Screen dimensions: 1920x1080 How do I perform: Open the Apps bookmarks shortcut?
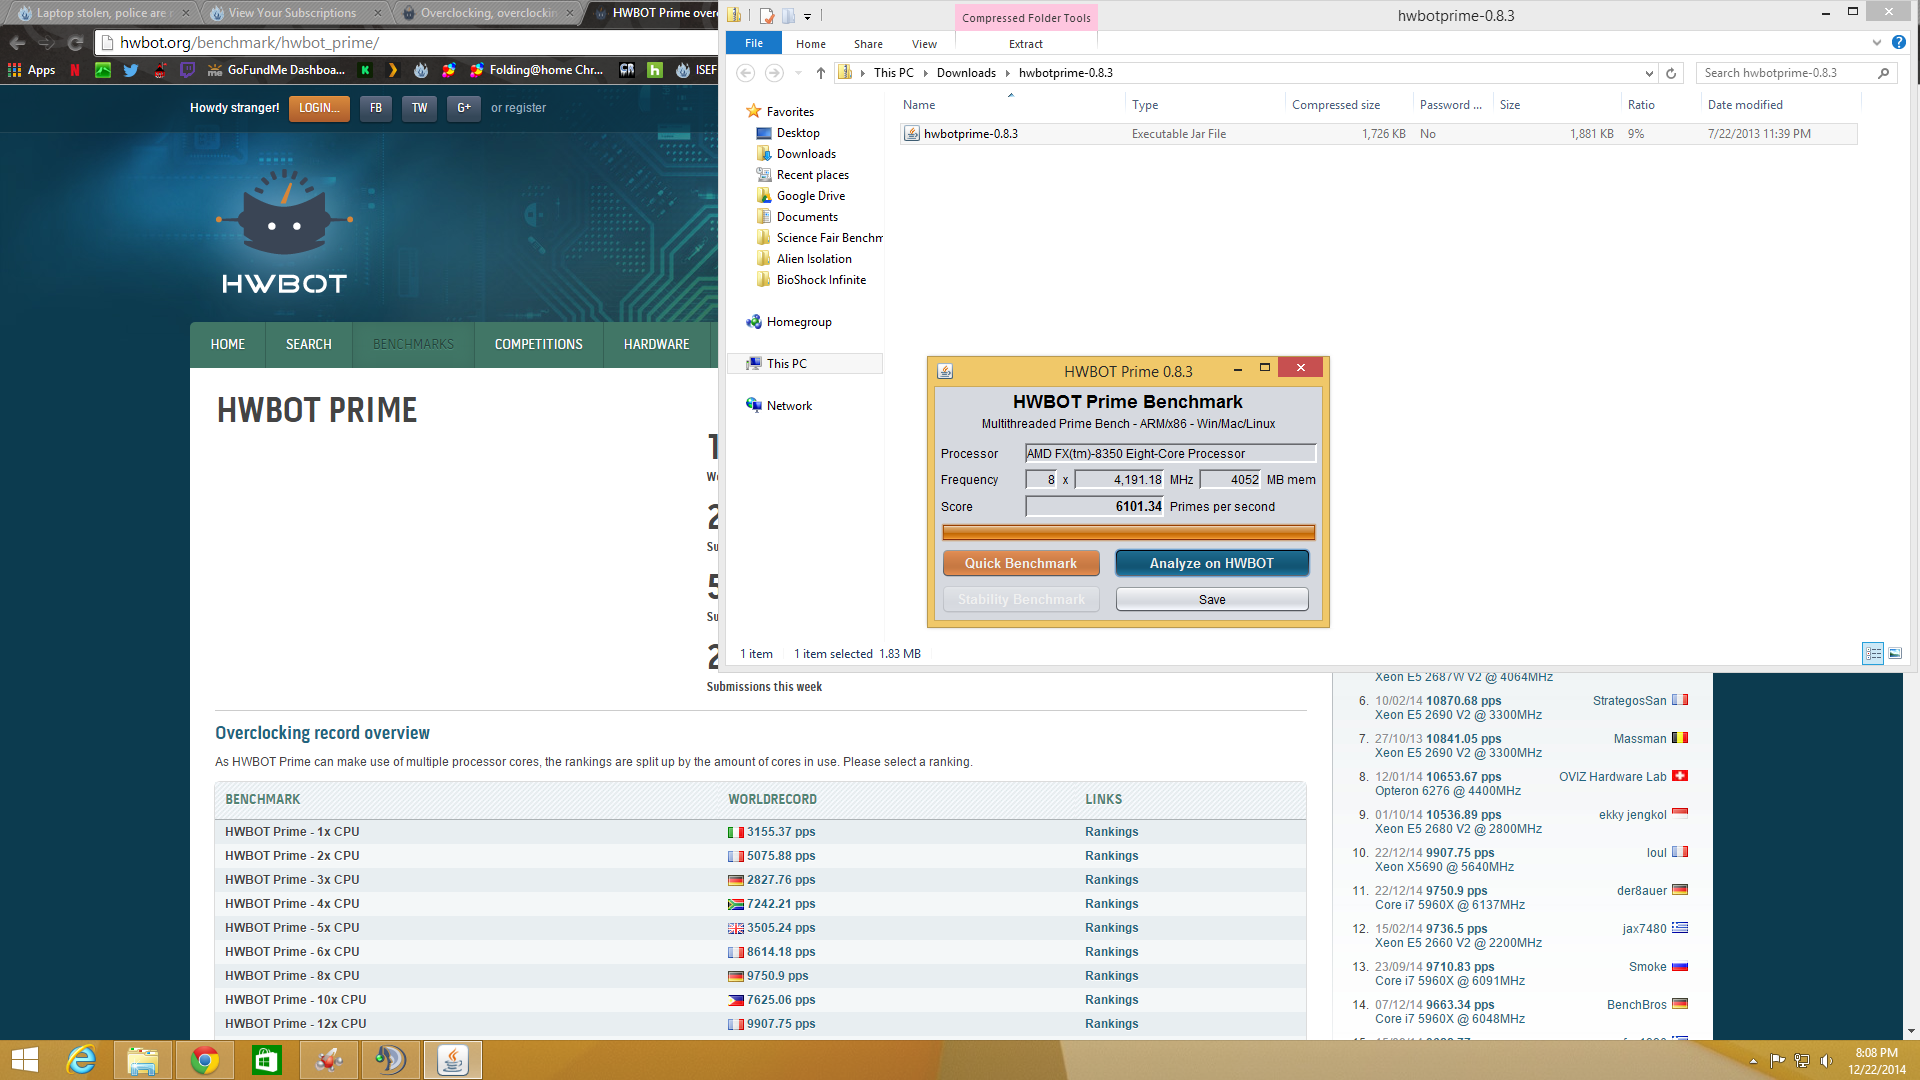pos(31,70)
